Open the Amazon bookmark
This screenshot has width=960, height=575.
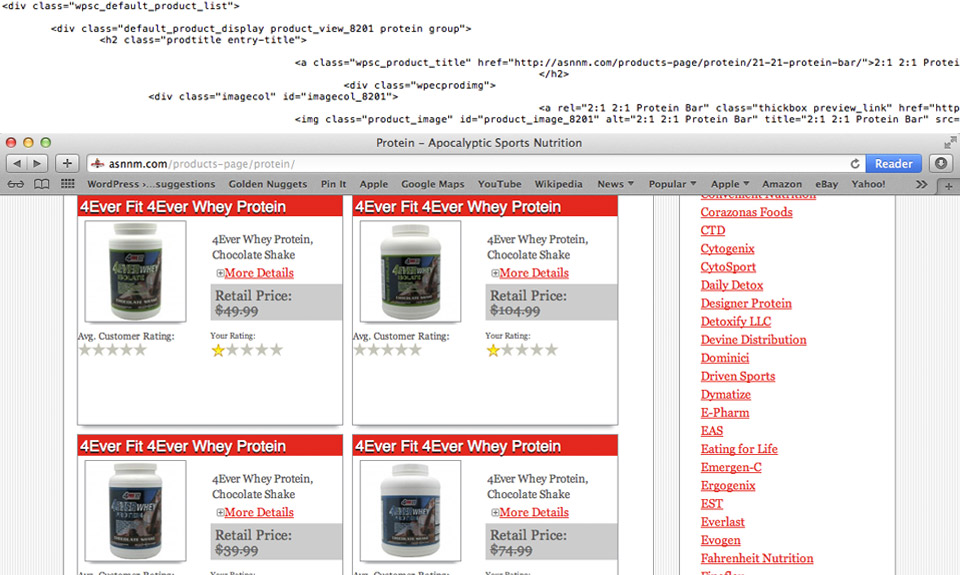(782, 184)
